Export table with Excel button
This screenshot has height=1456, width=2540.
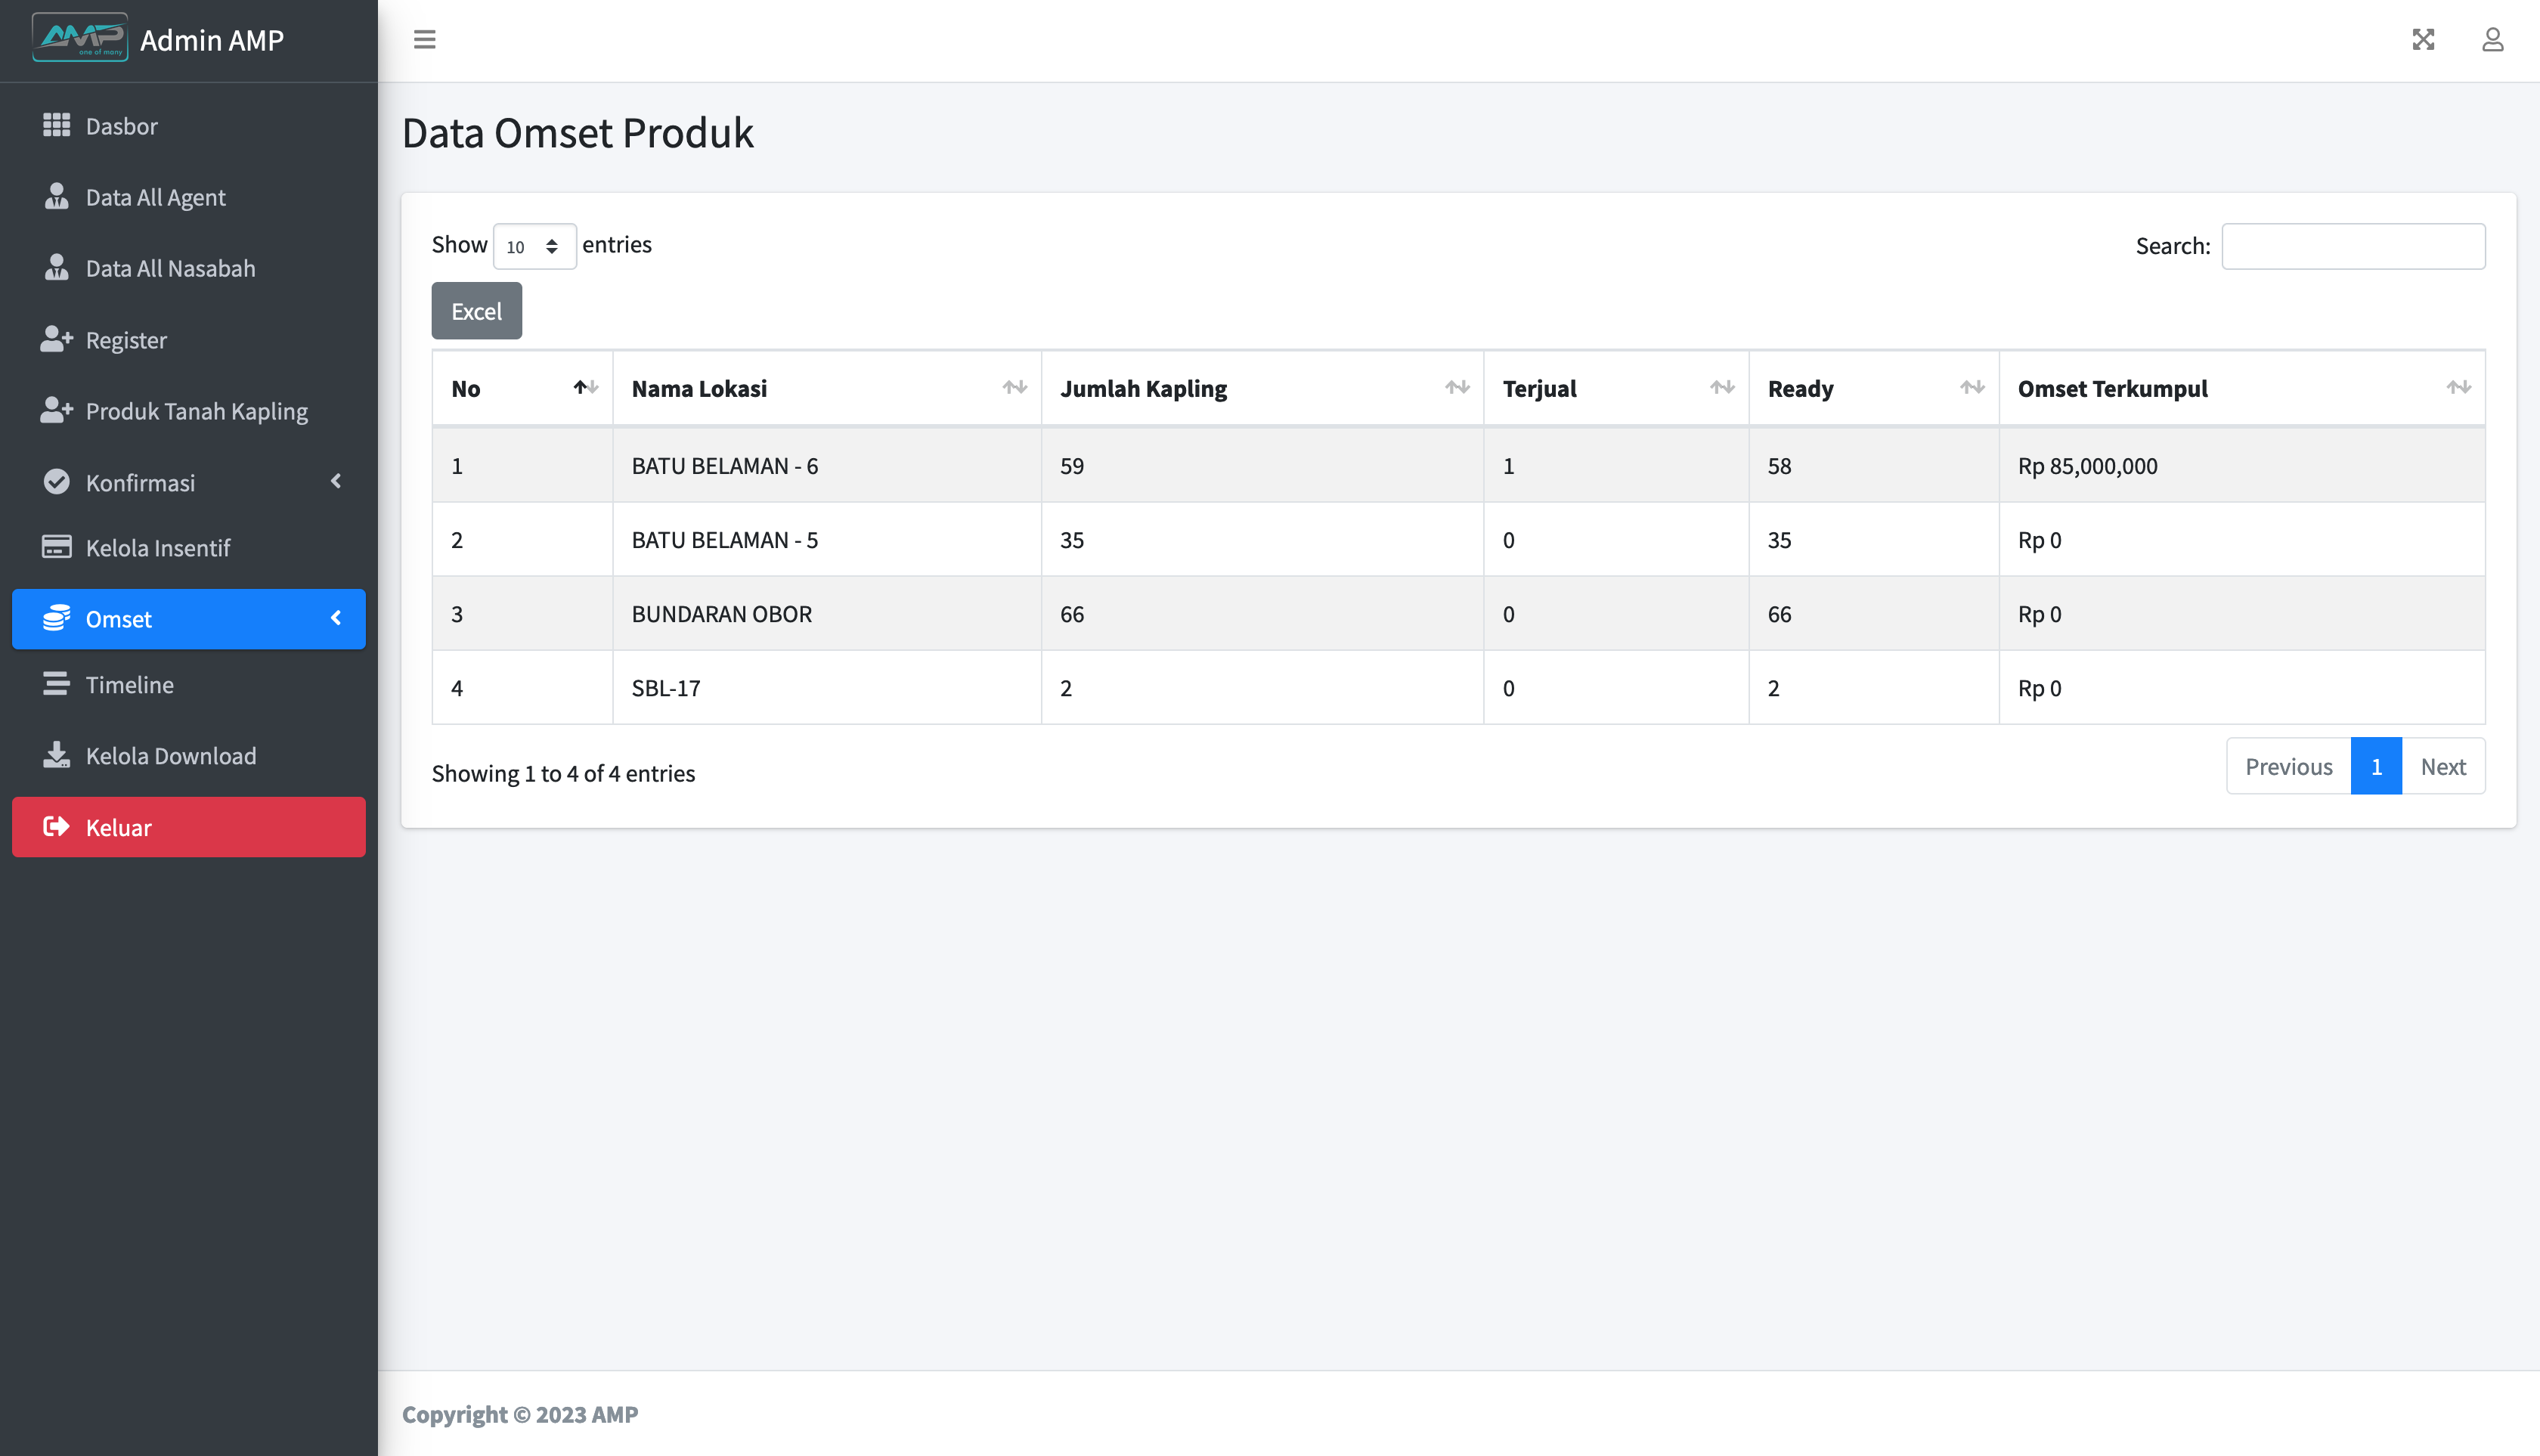point(477,311)
